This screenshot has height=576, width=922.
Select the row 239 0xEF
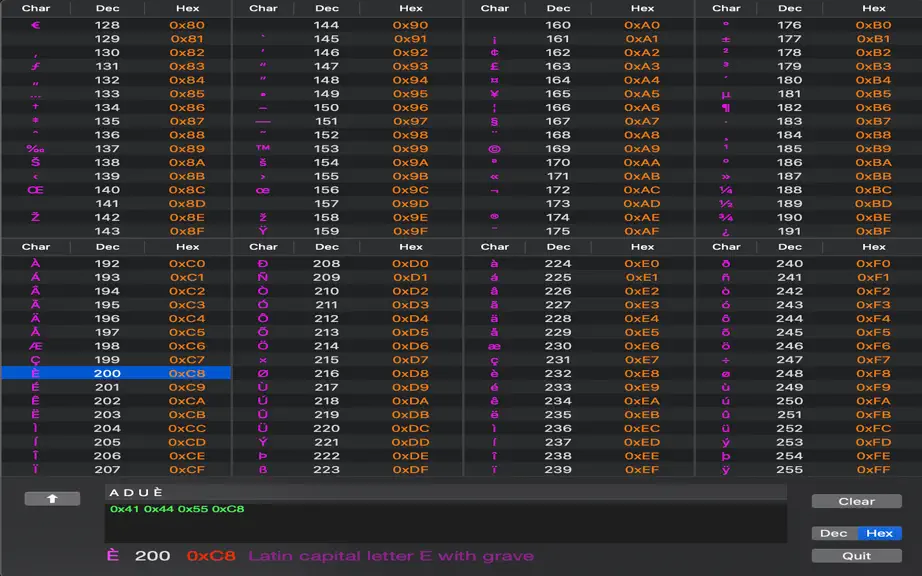pos(579,470)
